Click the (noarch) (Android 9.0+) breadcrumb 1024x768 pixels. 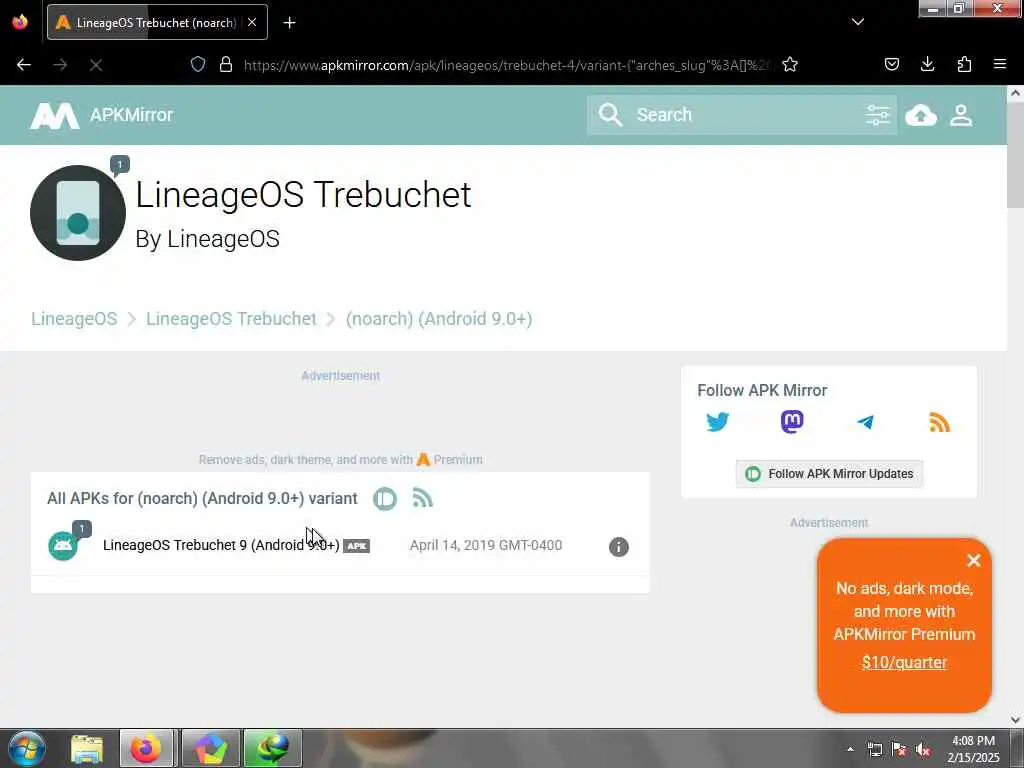439,319
